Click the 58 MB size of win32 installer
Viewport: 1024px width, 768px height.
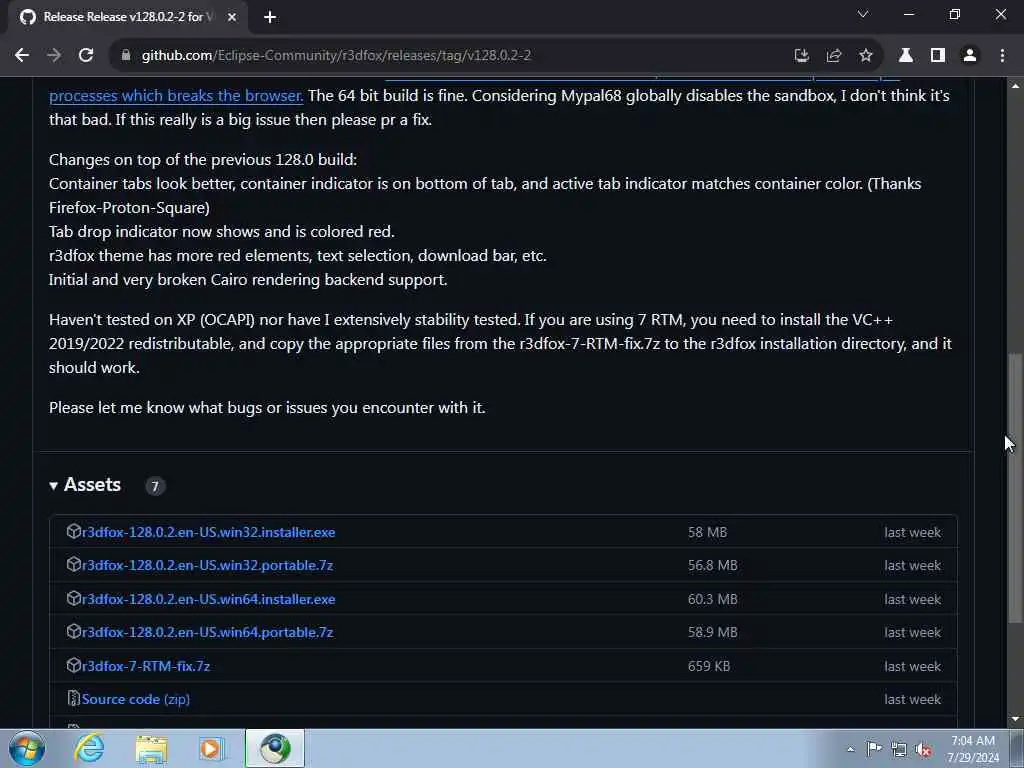click(707, 532)
